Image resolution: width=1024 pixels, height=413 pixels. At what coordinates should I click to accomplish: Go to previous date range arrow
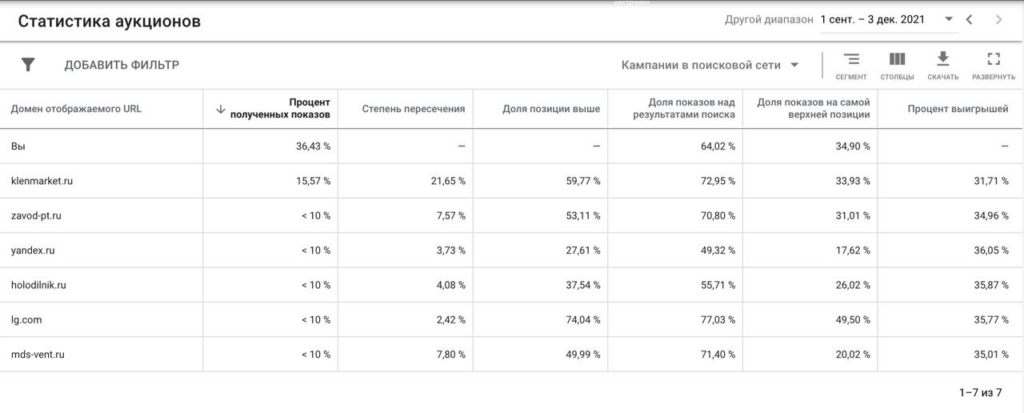[x=969, y=20]
